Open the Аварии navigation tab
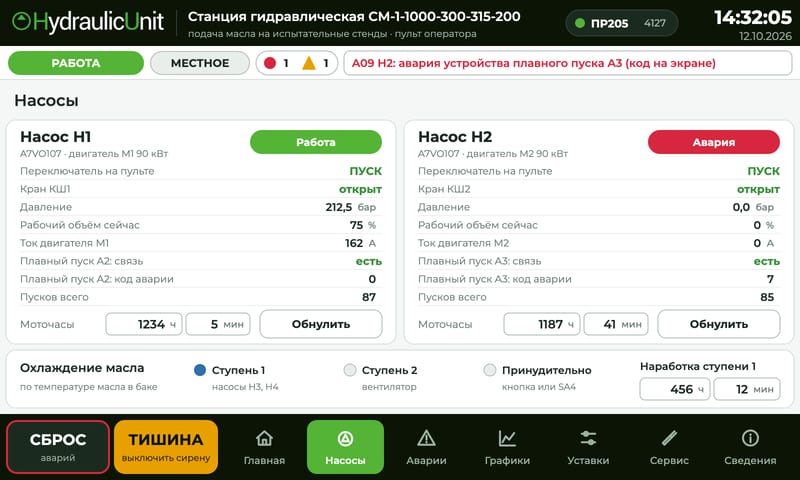This screenshot has height=480, width=800. pos(426,447)
